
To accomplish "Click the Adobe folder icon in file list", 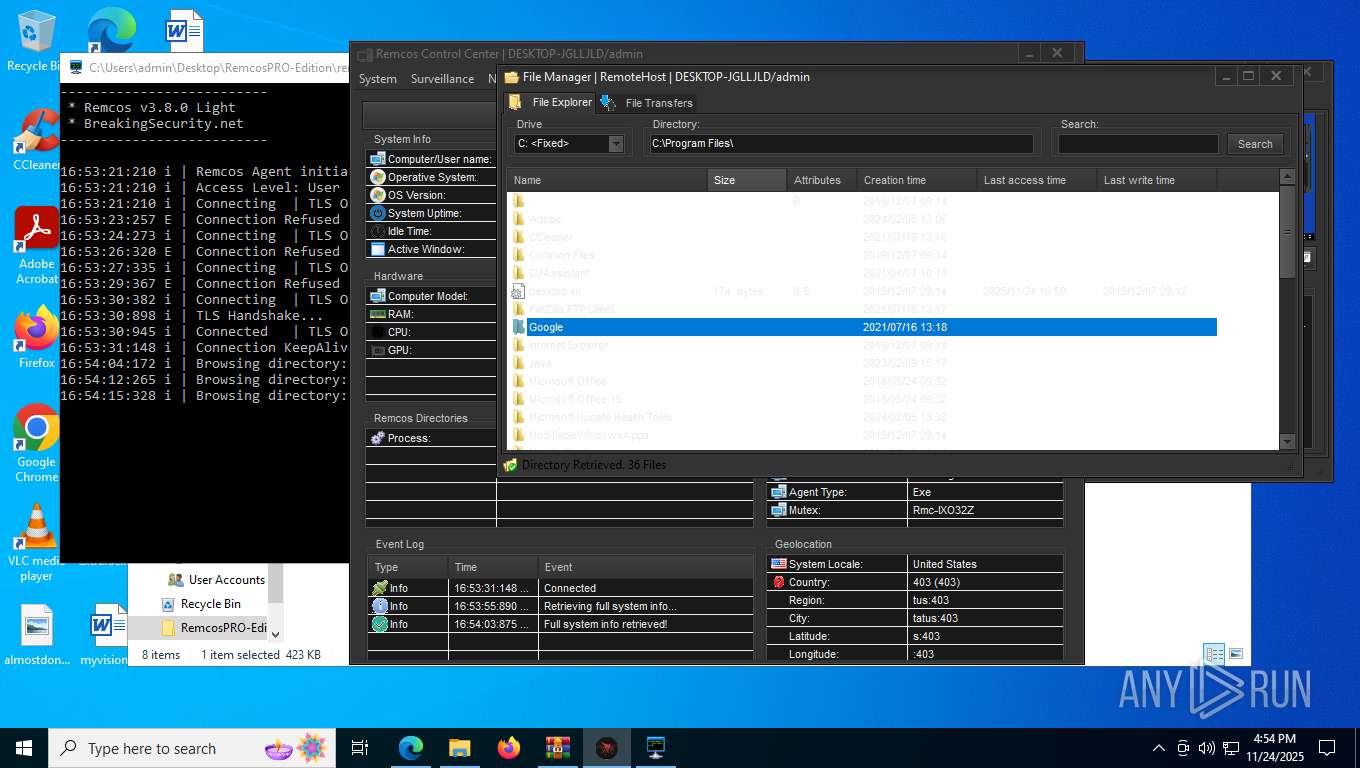I will [x=518, y=219].
